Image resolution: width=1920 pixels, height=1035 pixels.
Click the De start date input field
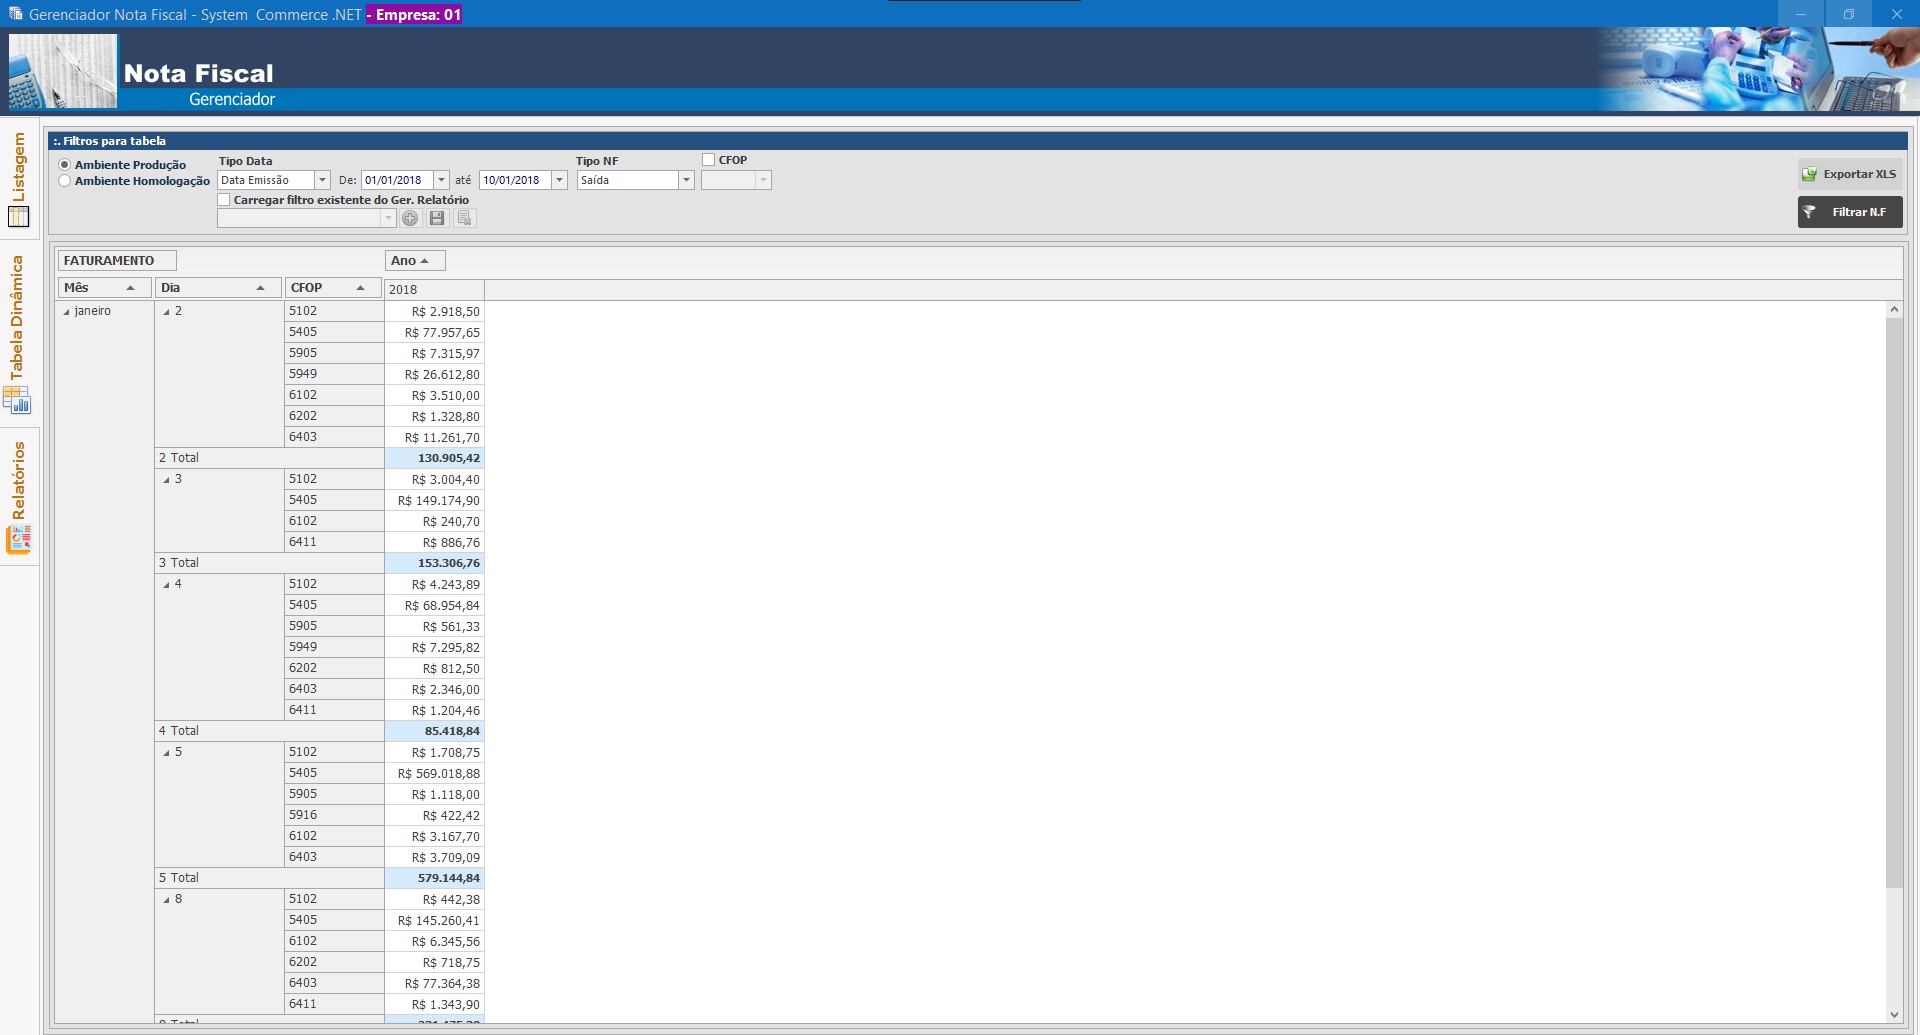pos(396,180)
